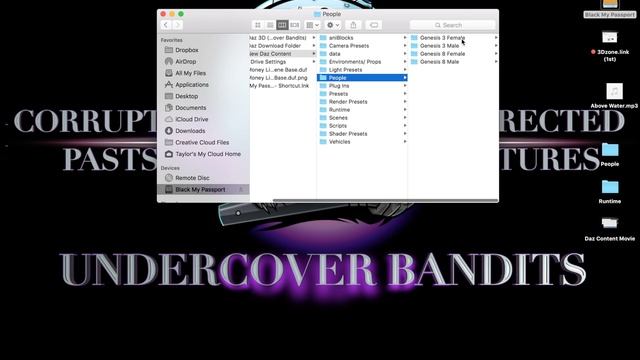Screen dimensions: 640x360
Task: Click the Share toolbar icon
Action: click(353, 25)
